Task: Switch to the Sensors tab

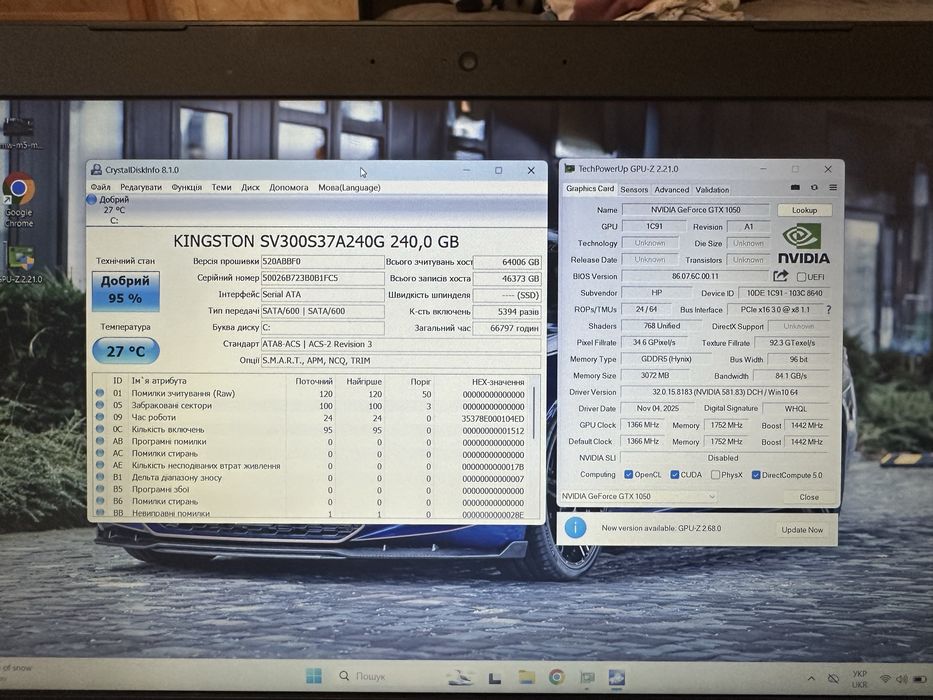Action: pos(634,189)
